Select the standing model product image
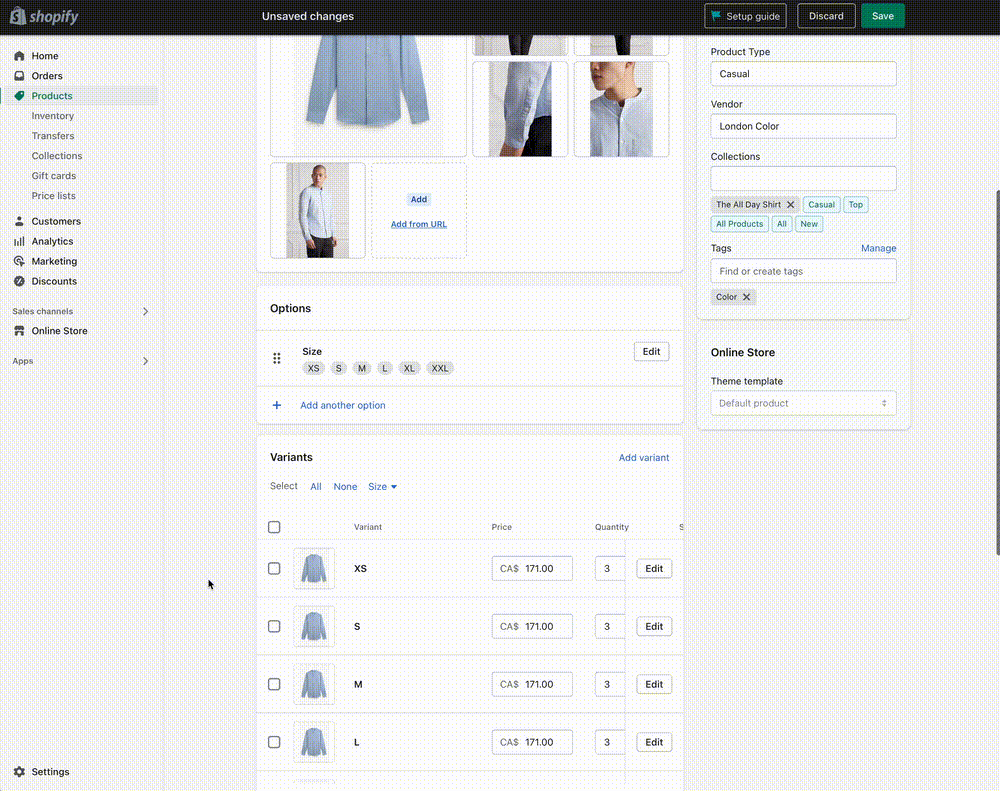Screen dimensions: 1000x791 318,211
